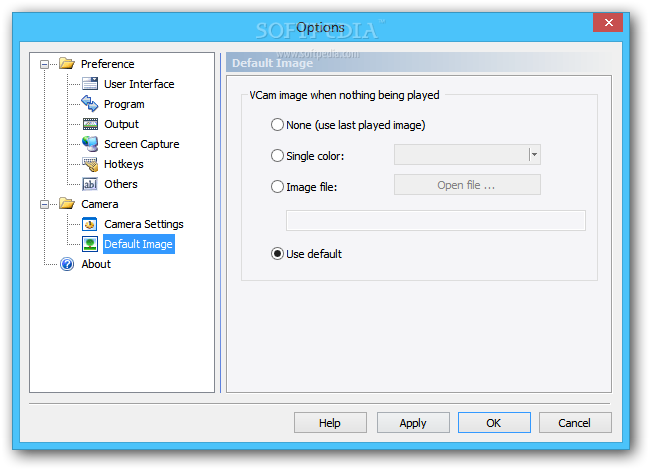Select the Camera tree label
650x470 pixels.
click(x=99, y=204)
